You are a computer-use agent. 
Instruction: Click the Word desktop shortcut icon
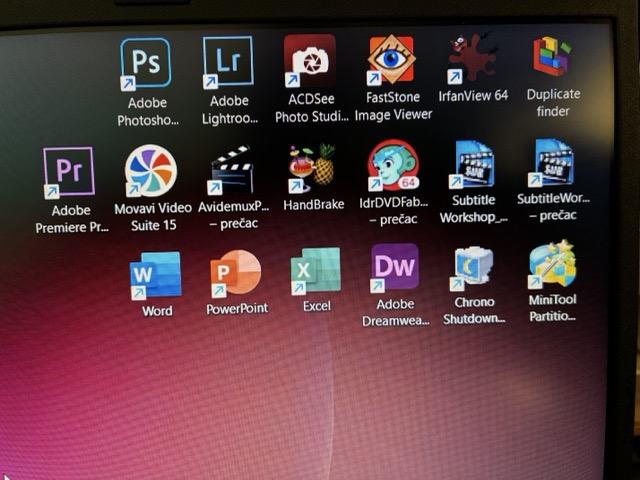[x=156, y=276]
